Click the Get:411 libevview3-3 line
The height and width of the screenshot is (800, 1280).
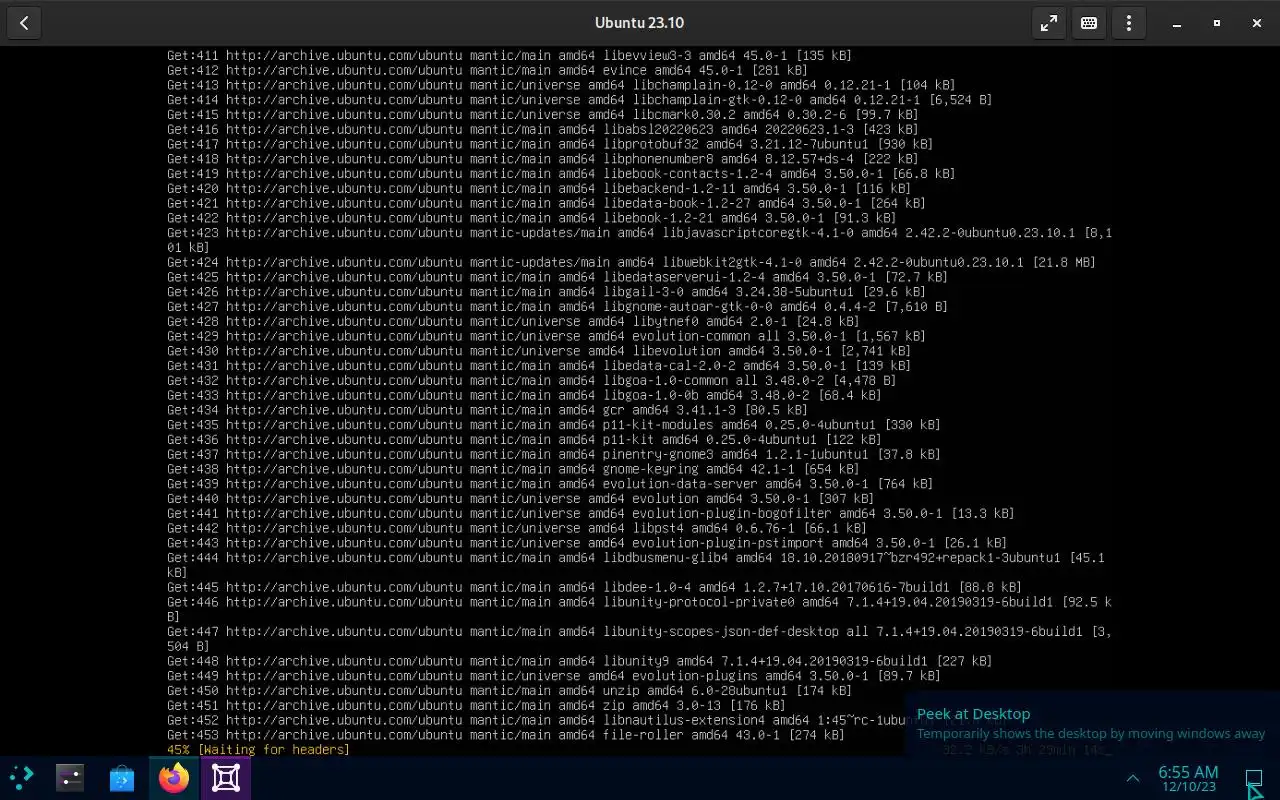click(510, 56)
